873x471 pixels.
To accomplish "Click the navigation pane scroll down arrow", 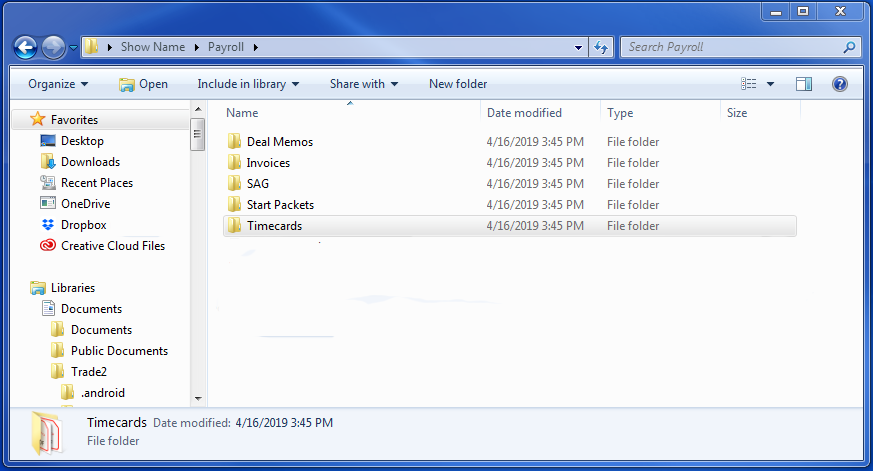I will [x=198, y=398].
